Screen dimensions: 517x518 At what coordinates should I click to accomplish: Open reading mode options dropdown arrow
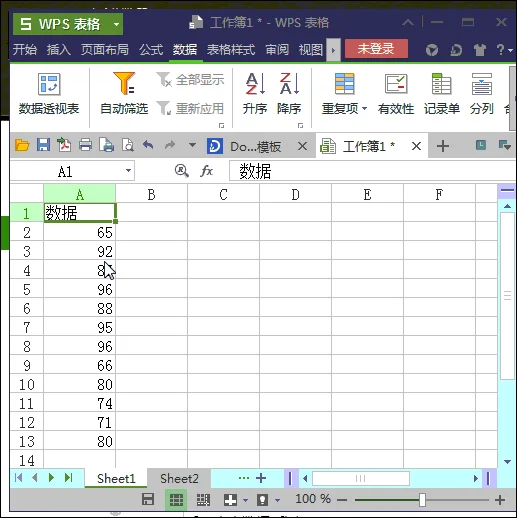(x=246, y=500)
